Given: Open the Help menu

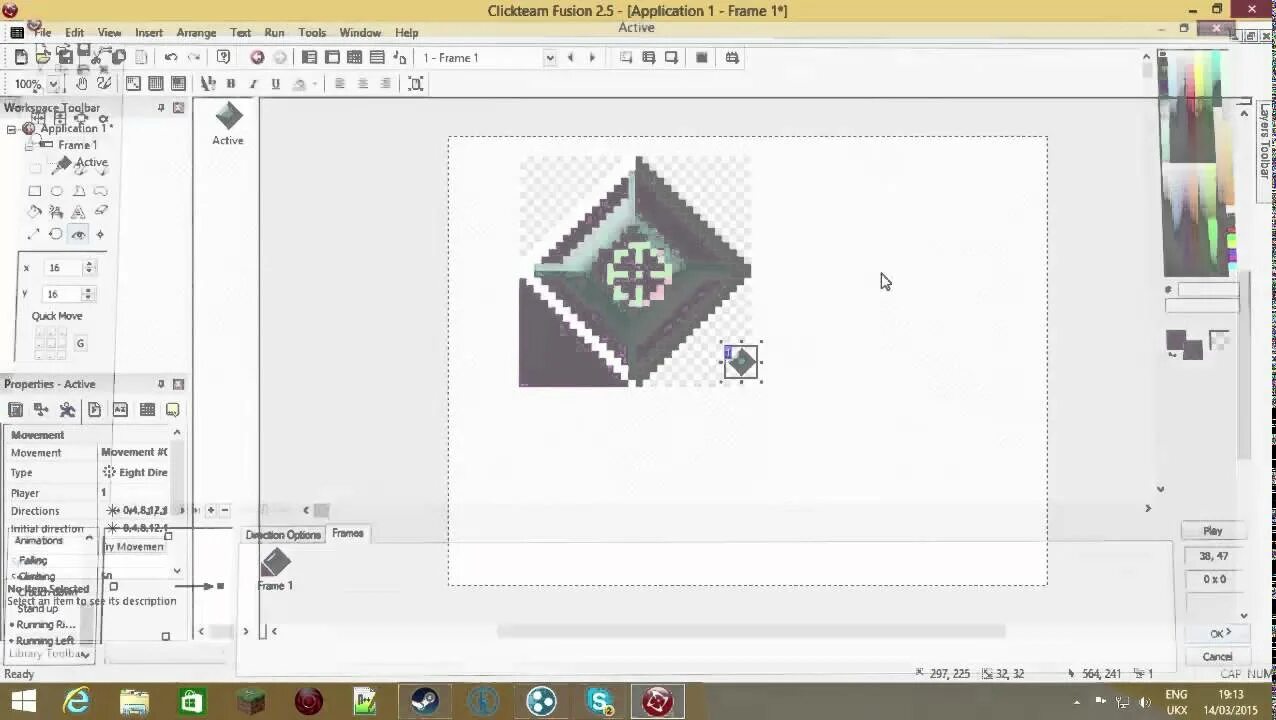Looking at the screenshot, I should click(x=406, y=32).
